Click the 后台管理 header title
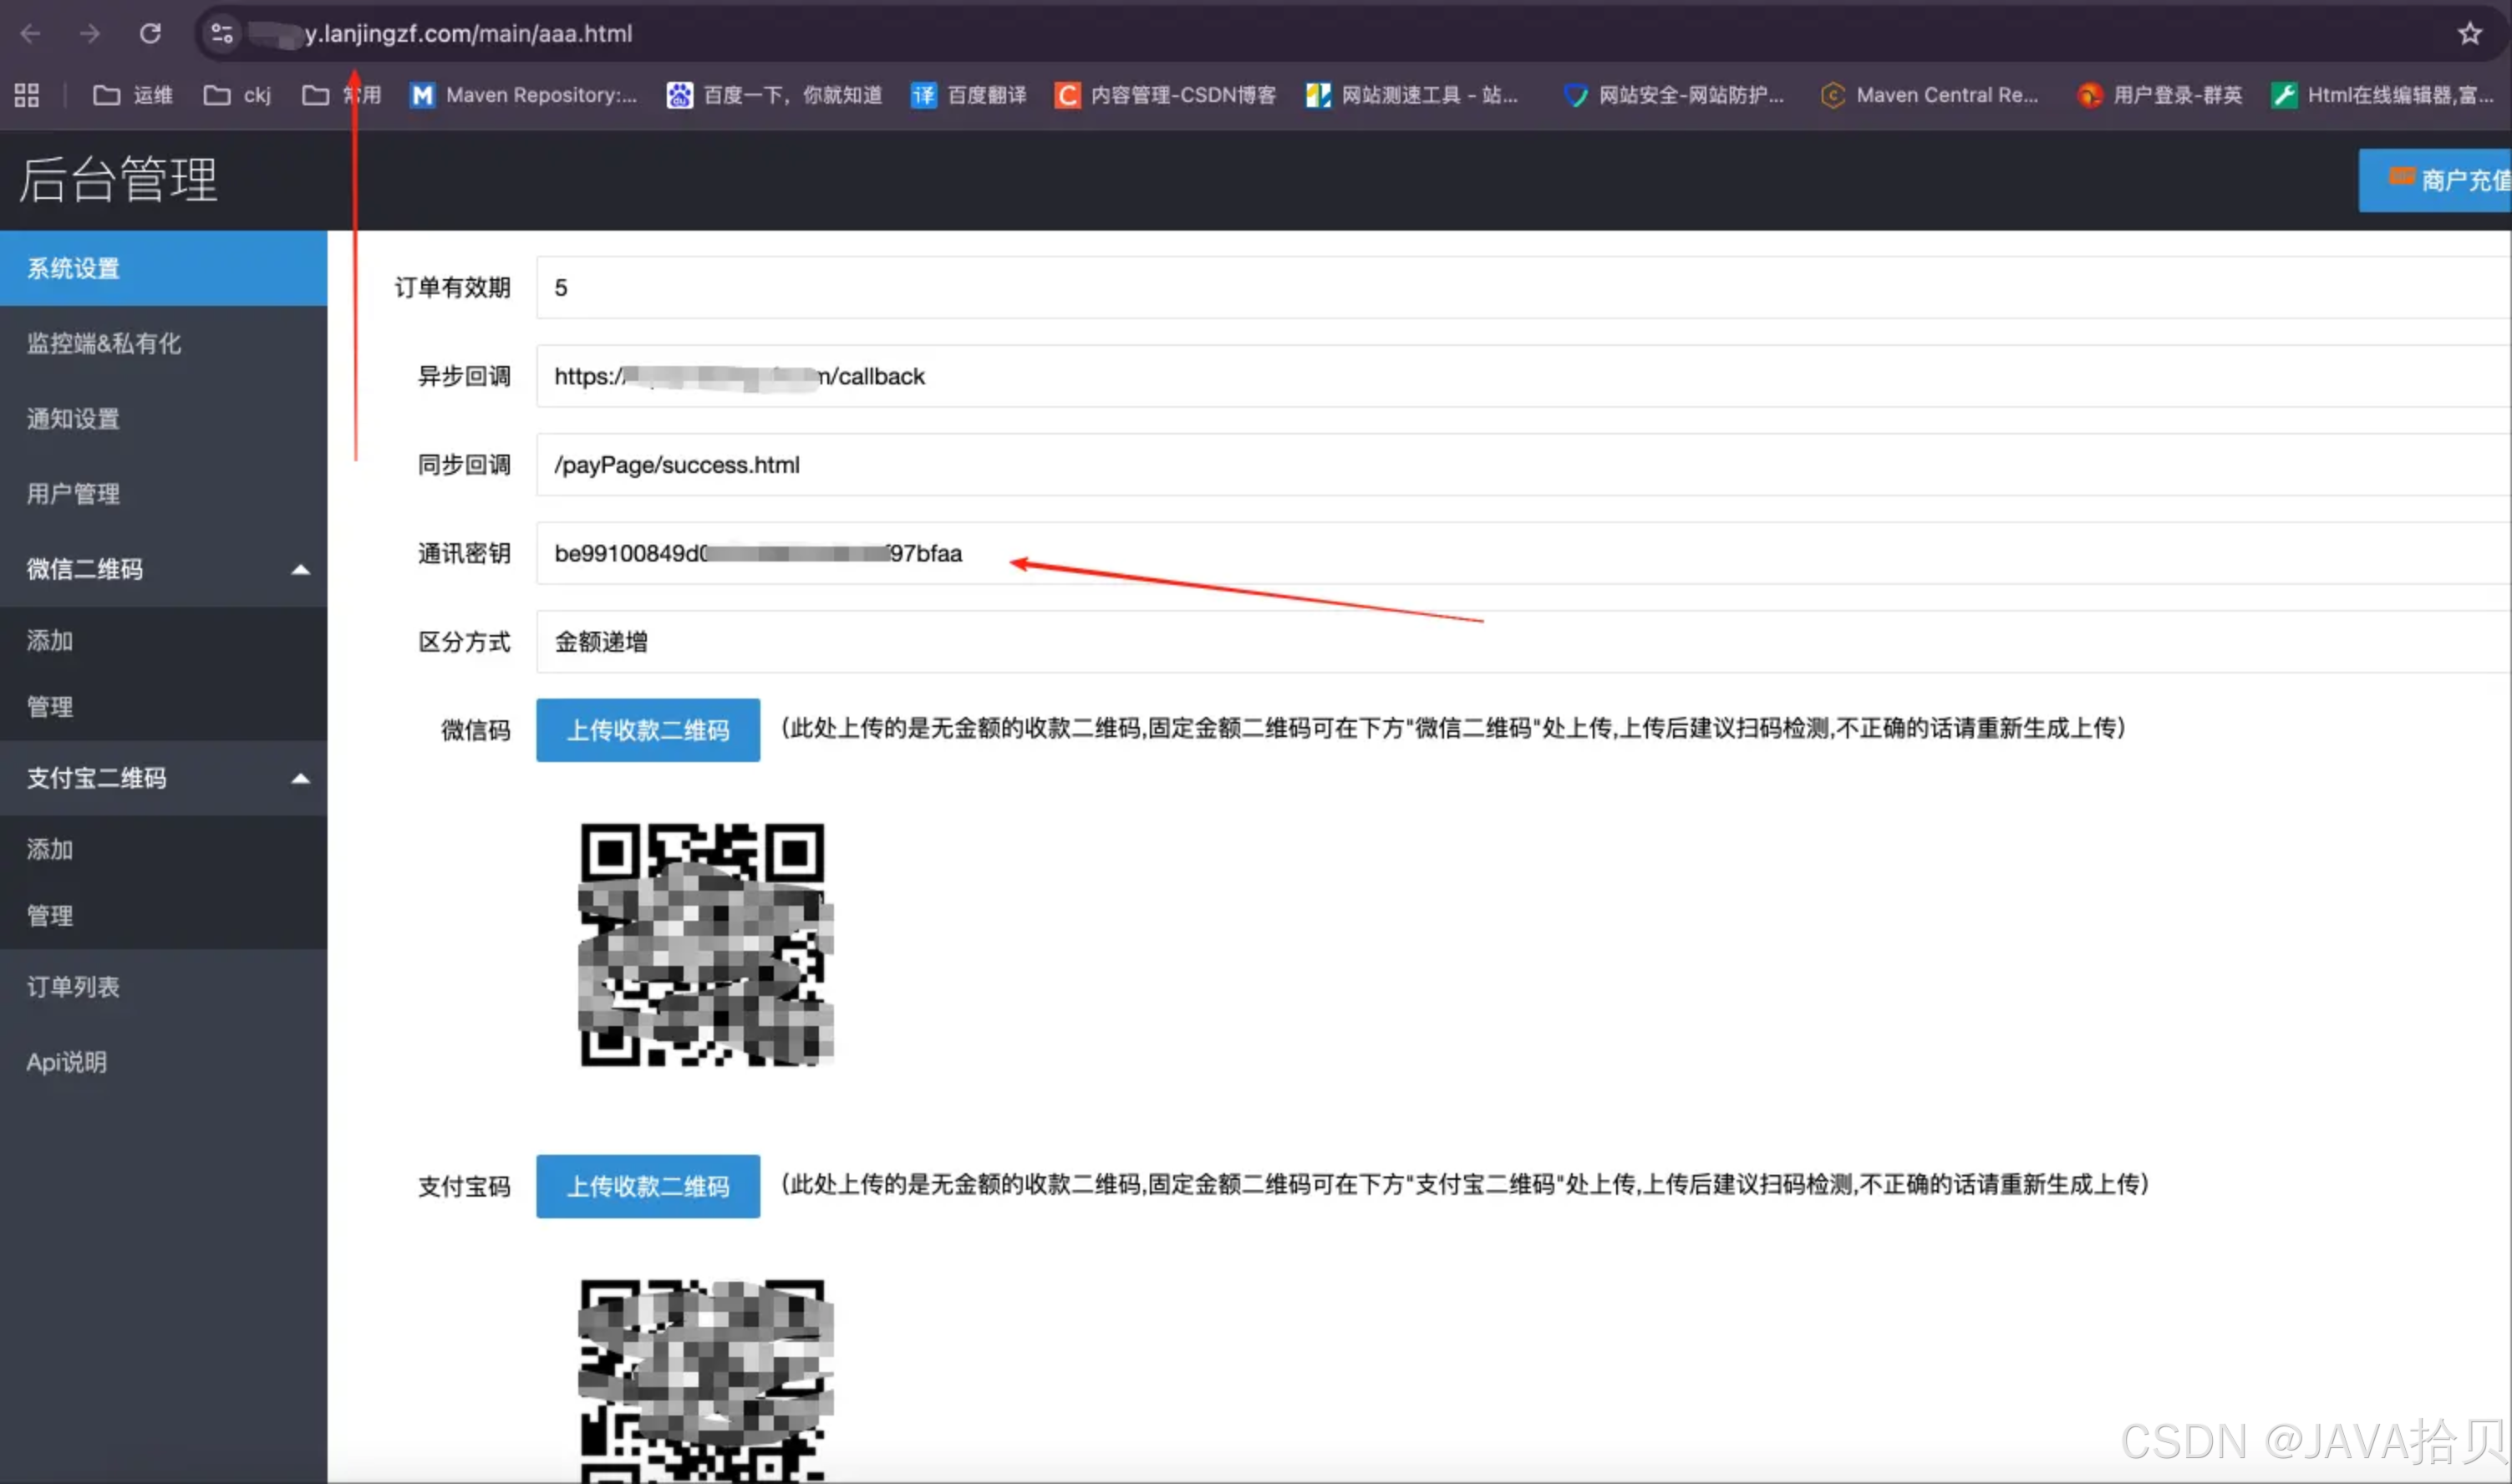2512x1484 pixels. [x=118, y=180]
